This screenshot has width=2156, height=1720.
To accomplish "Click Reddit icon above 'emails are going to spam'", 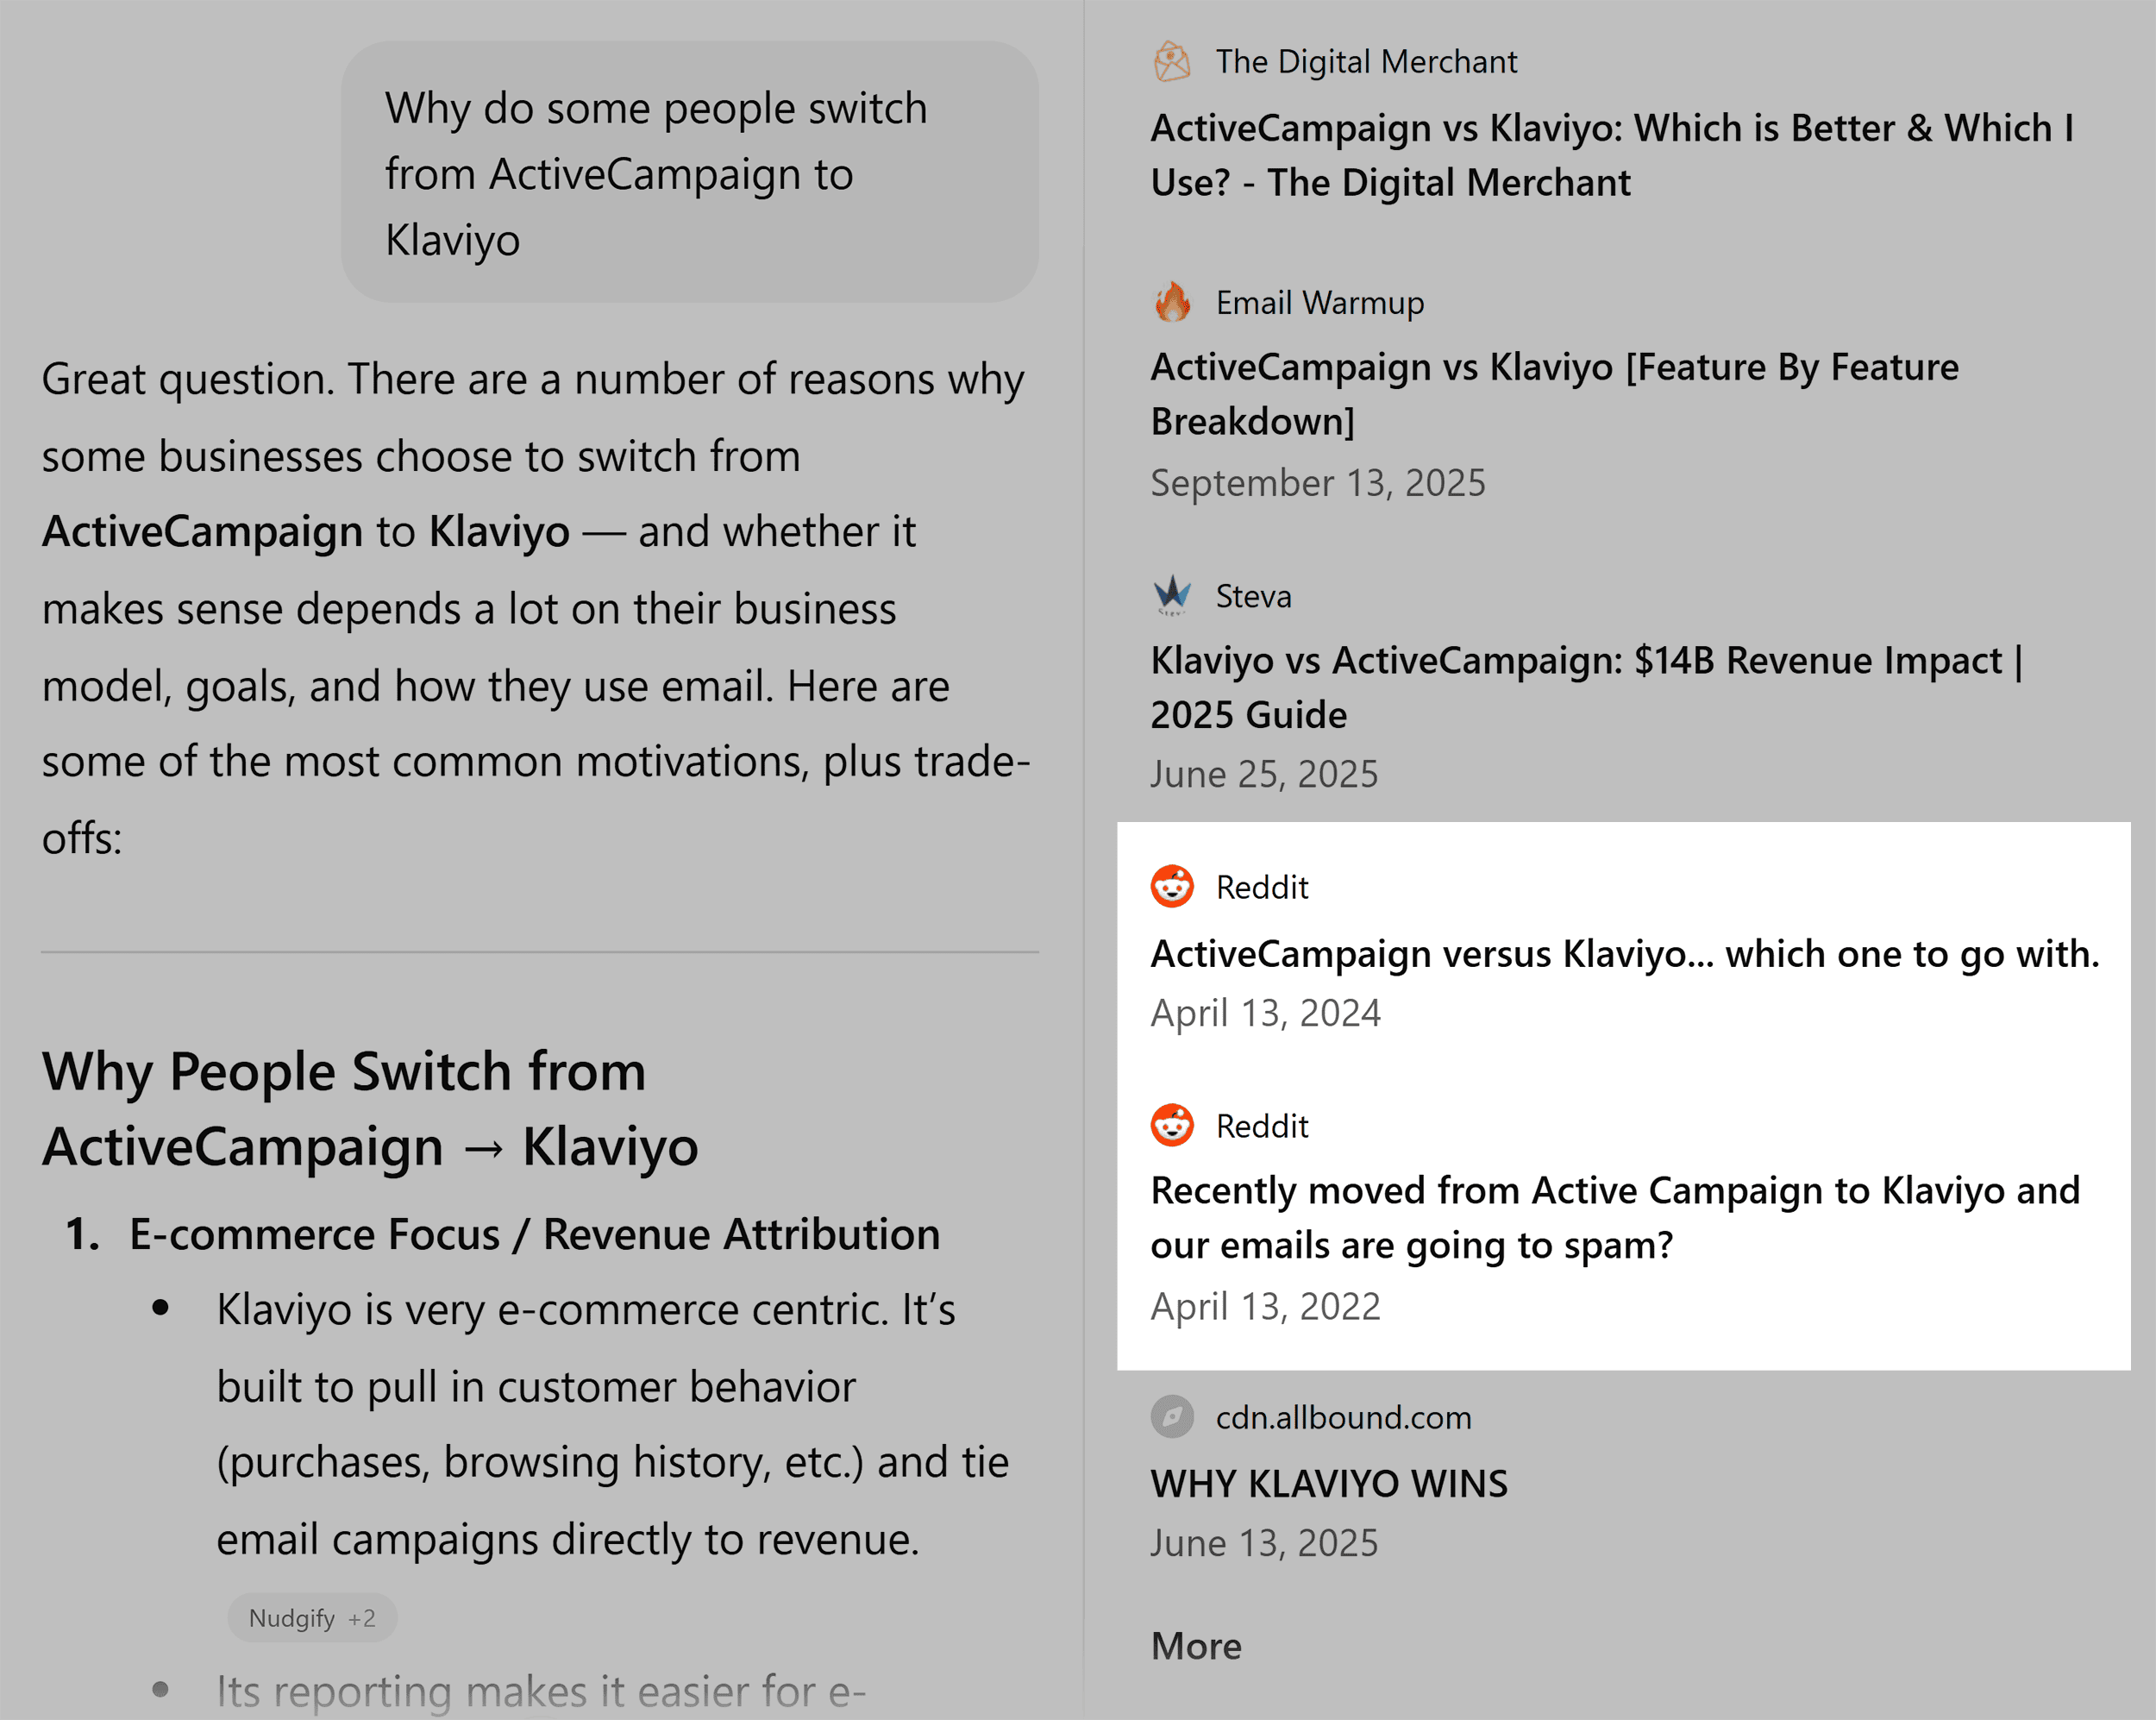I will [x=1172, y=1126].
